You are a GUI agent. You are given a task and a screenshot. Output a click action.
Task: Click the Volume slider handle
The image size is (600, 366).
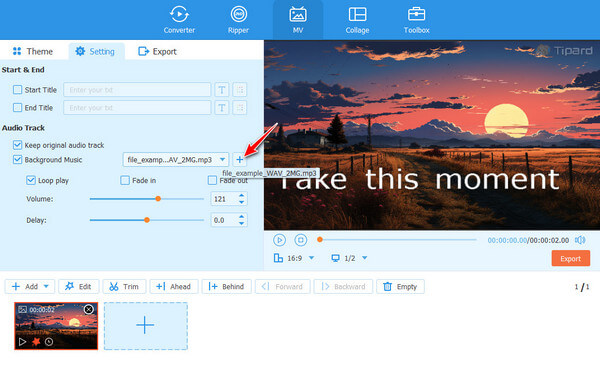pyautogui.click(x=158, y=199)
